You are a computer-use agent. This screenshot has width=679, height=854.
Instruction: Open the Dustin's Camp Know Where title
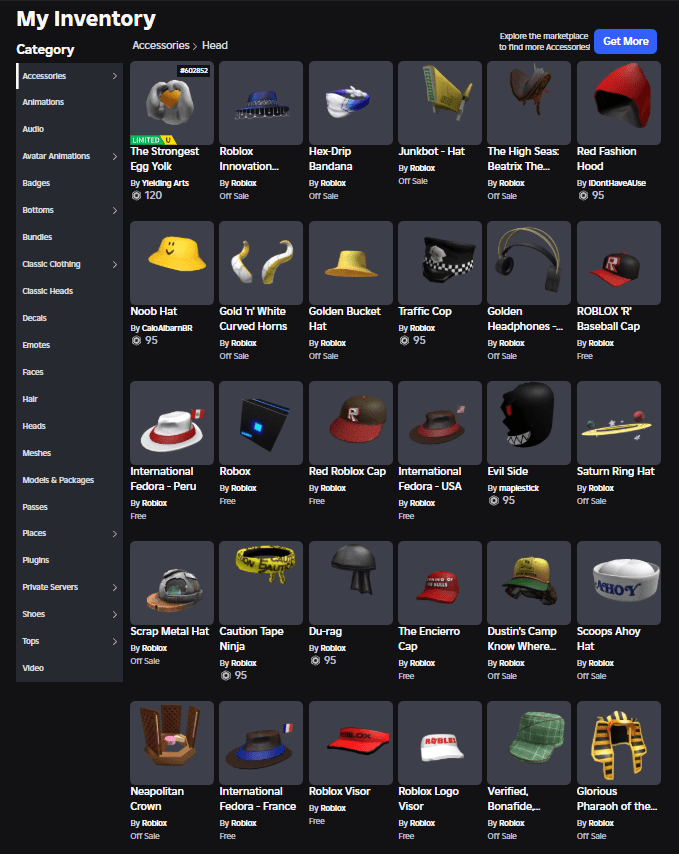pyautogui.click(x=522, y=639)
